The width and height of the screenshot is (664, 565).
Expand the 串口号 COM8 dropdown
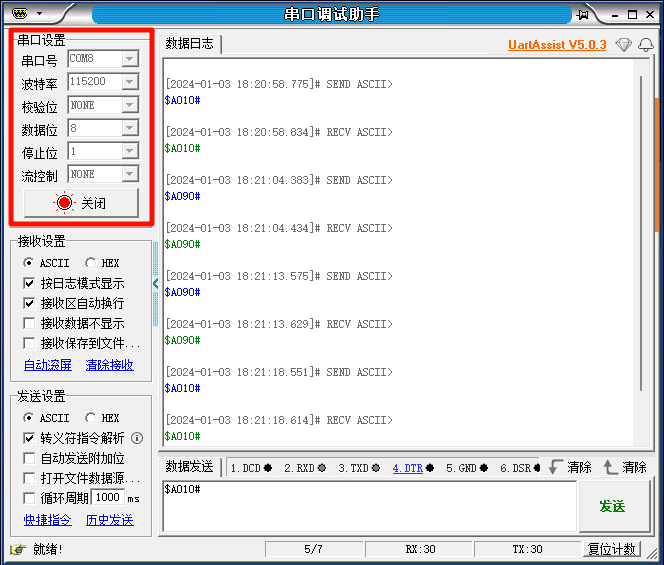(130, 58)
